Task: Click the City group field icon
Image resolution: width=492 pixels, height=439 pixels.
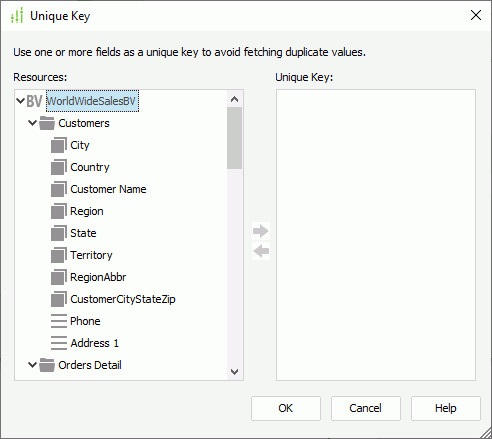Action: click(59, 145)
